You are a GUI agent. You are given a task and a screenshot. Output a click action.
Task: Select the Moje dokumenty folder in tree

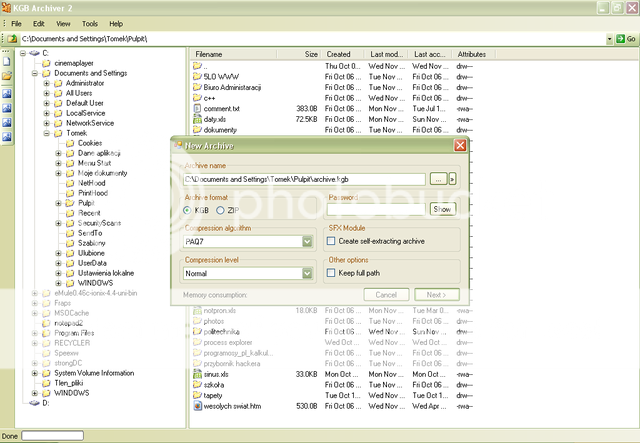[x=102, y=173]
